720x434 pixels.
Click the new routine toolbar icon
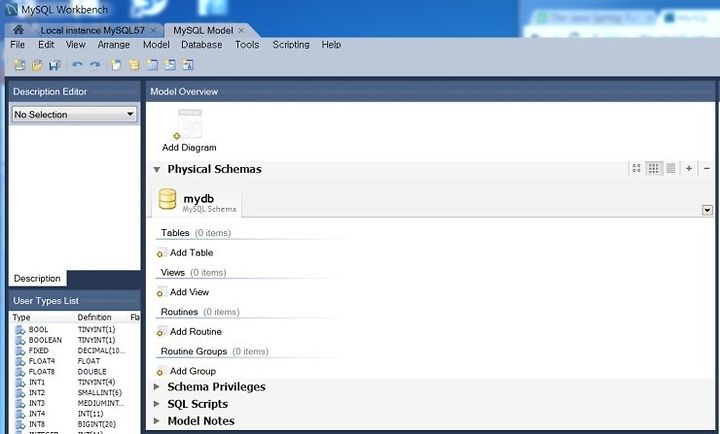pos(188,65)
